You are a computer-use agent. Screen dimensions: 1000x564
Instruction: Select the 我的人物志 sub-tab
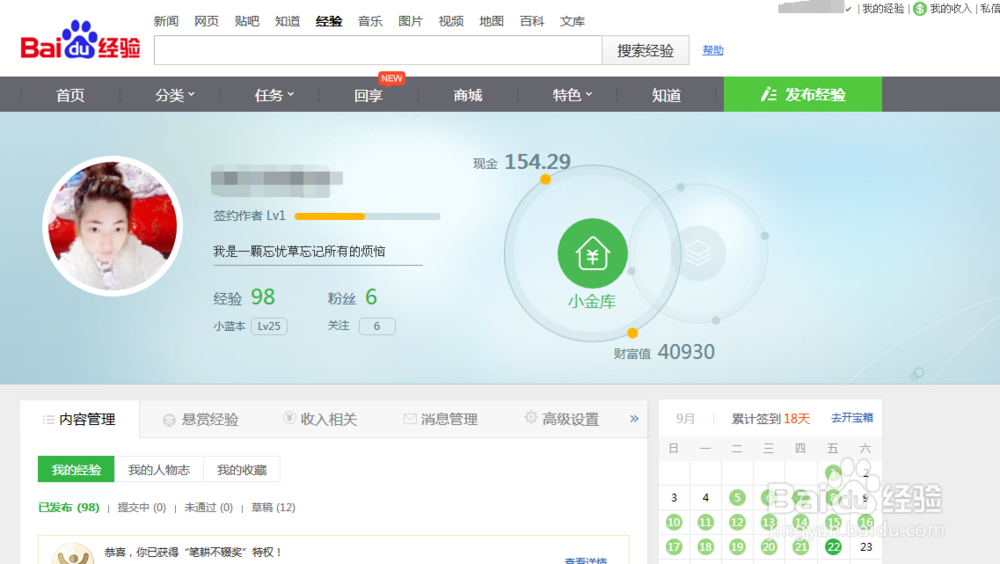click(159, 470)
